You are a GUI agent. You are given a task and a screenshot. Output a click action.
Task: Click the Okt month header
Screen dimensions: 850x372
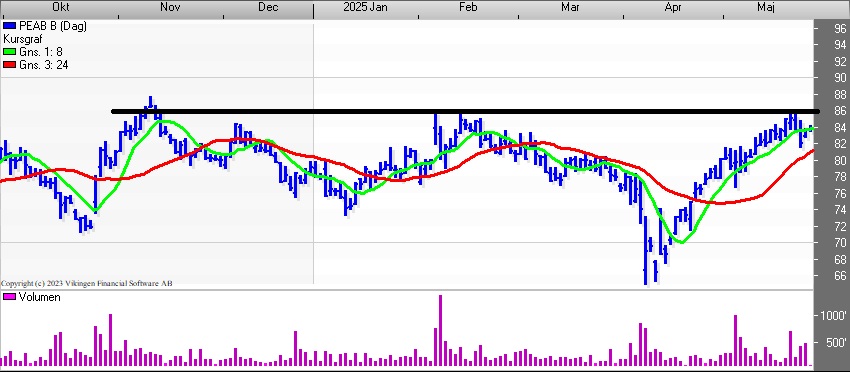[x=62, y=7]
